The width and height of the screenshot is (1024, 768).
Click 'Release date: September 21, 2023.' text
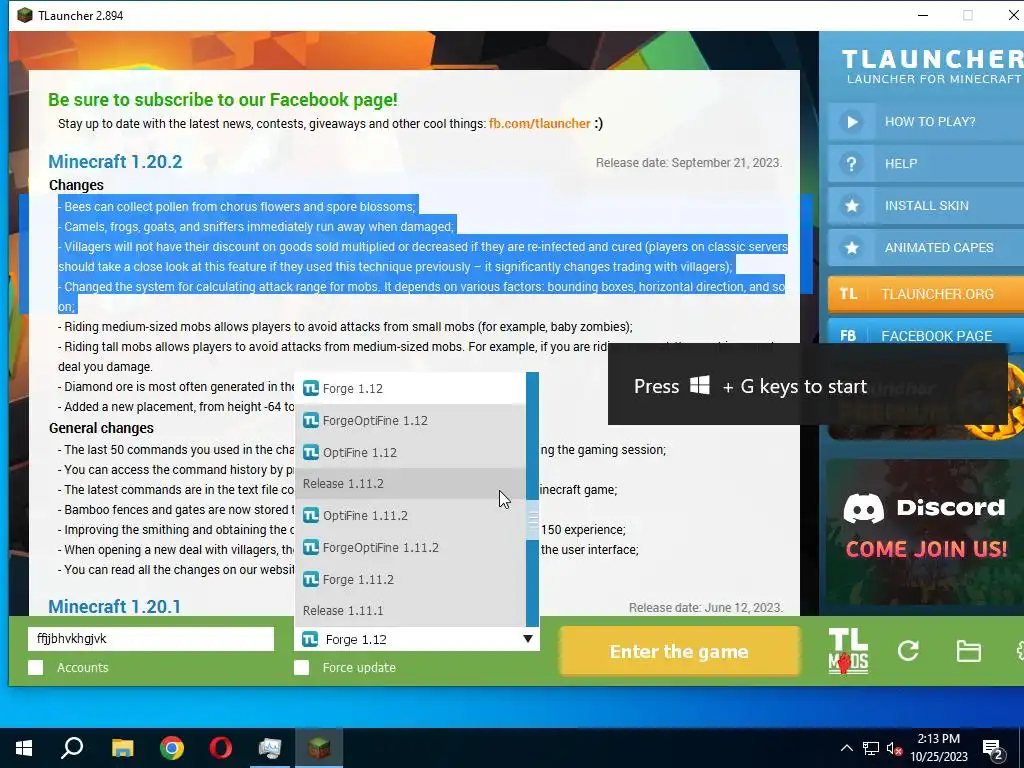(x=689, y=163)
